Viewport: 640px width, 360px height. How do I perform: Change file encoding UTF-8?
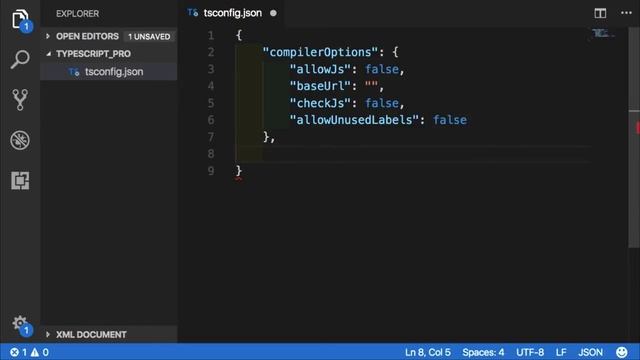[530, 352]
